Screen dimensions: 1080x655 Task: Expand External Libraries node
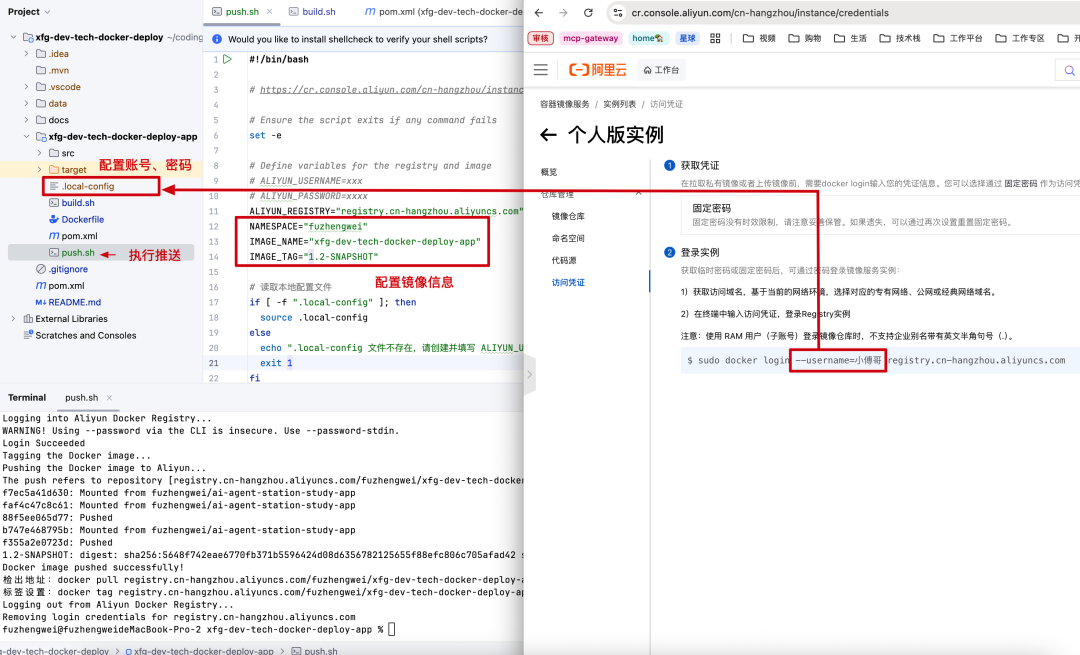pos(13,319)
